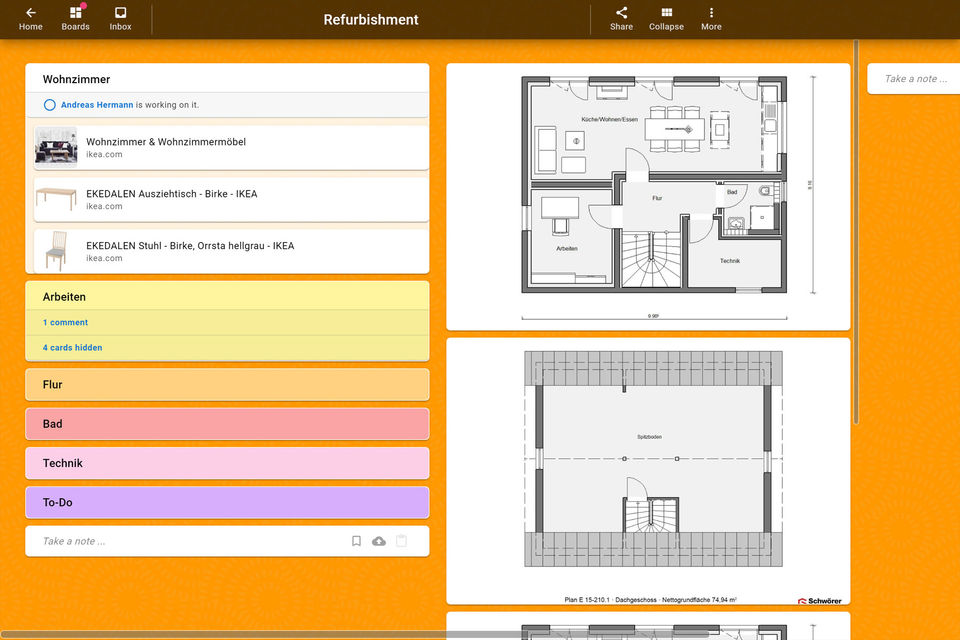Show the 4 cards hidden in Arbeiten
This screenshot has height=640, width=960.
tap(72, 347)
